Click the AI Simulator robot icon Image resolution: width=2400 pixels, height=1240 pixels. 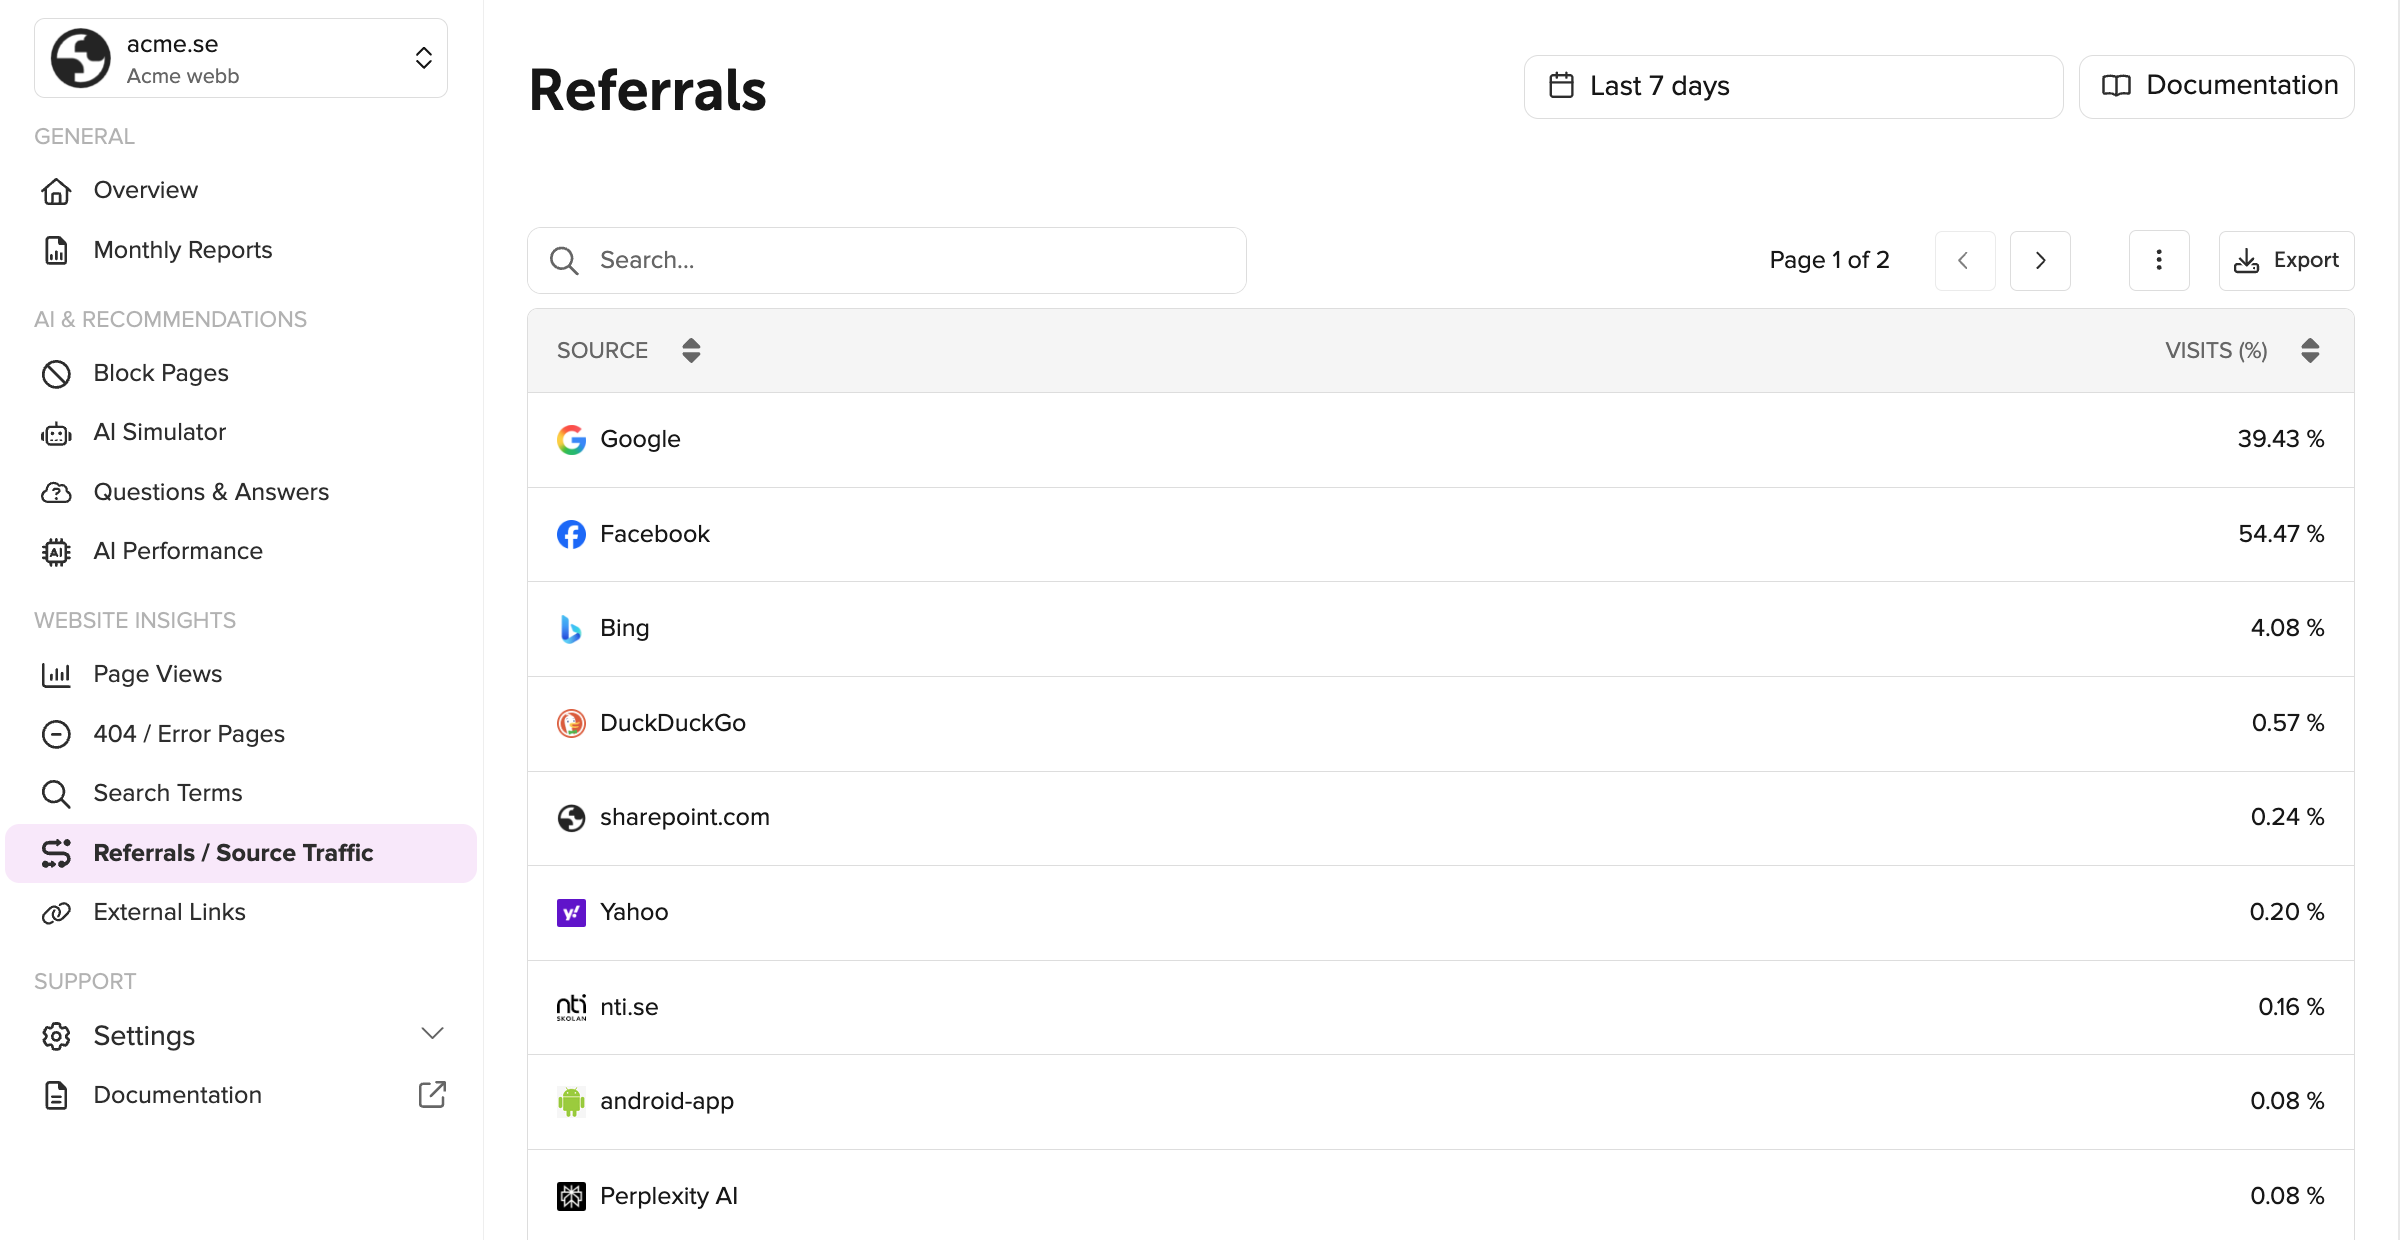point(56,433)
